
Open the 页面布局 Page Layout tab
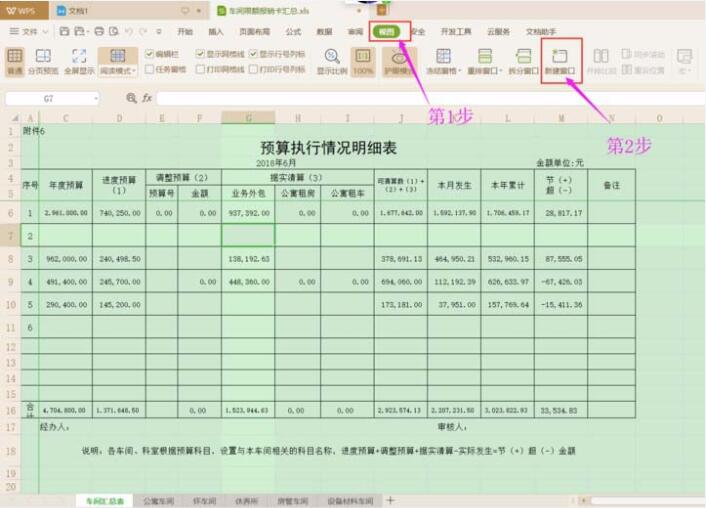254,32
